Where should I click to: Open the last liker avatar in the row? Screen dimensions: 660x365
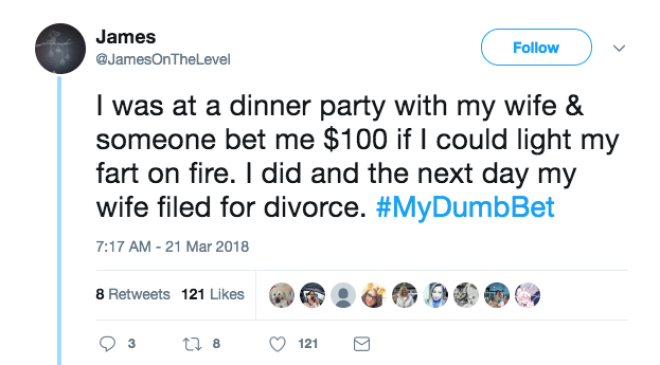tap(527, 295)
